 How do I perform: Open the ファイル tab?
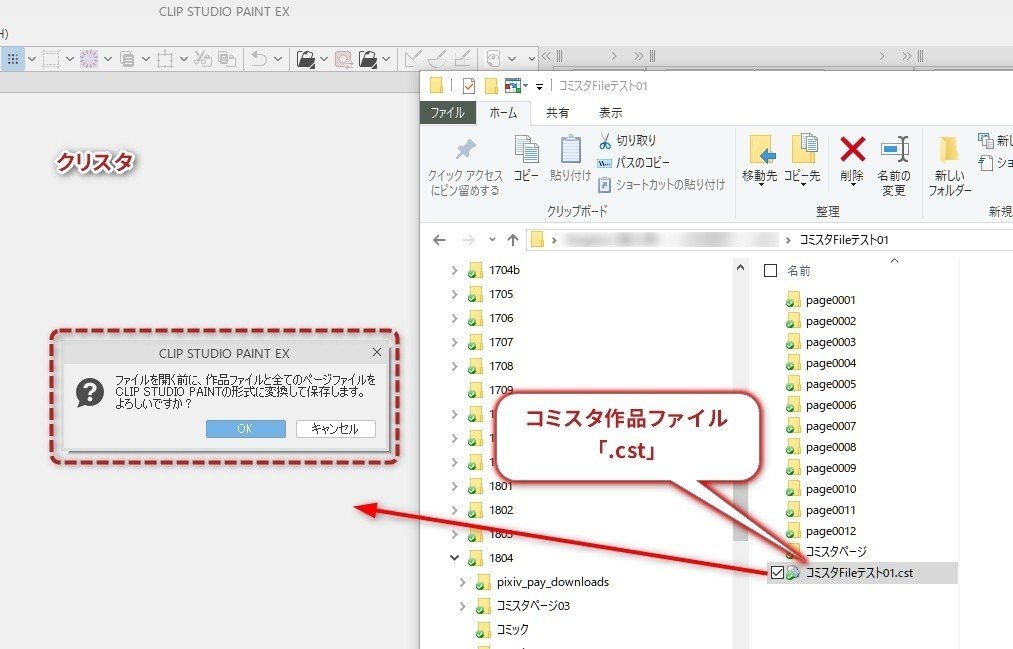coord(448,113)
